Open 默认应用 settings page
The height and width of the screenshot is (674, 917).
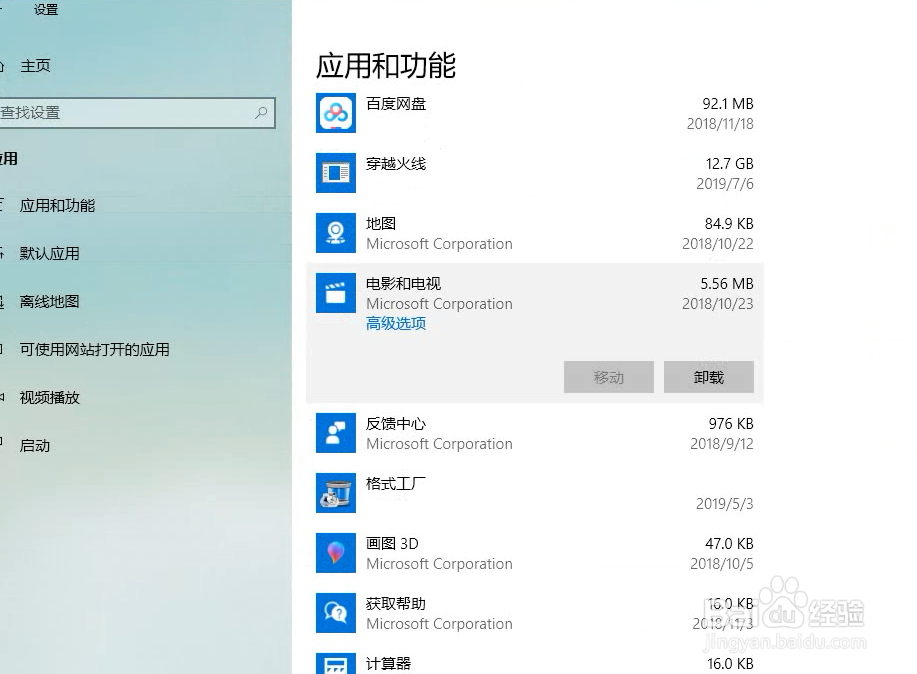click(x=49, y=253)
